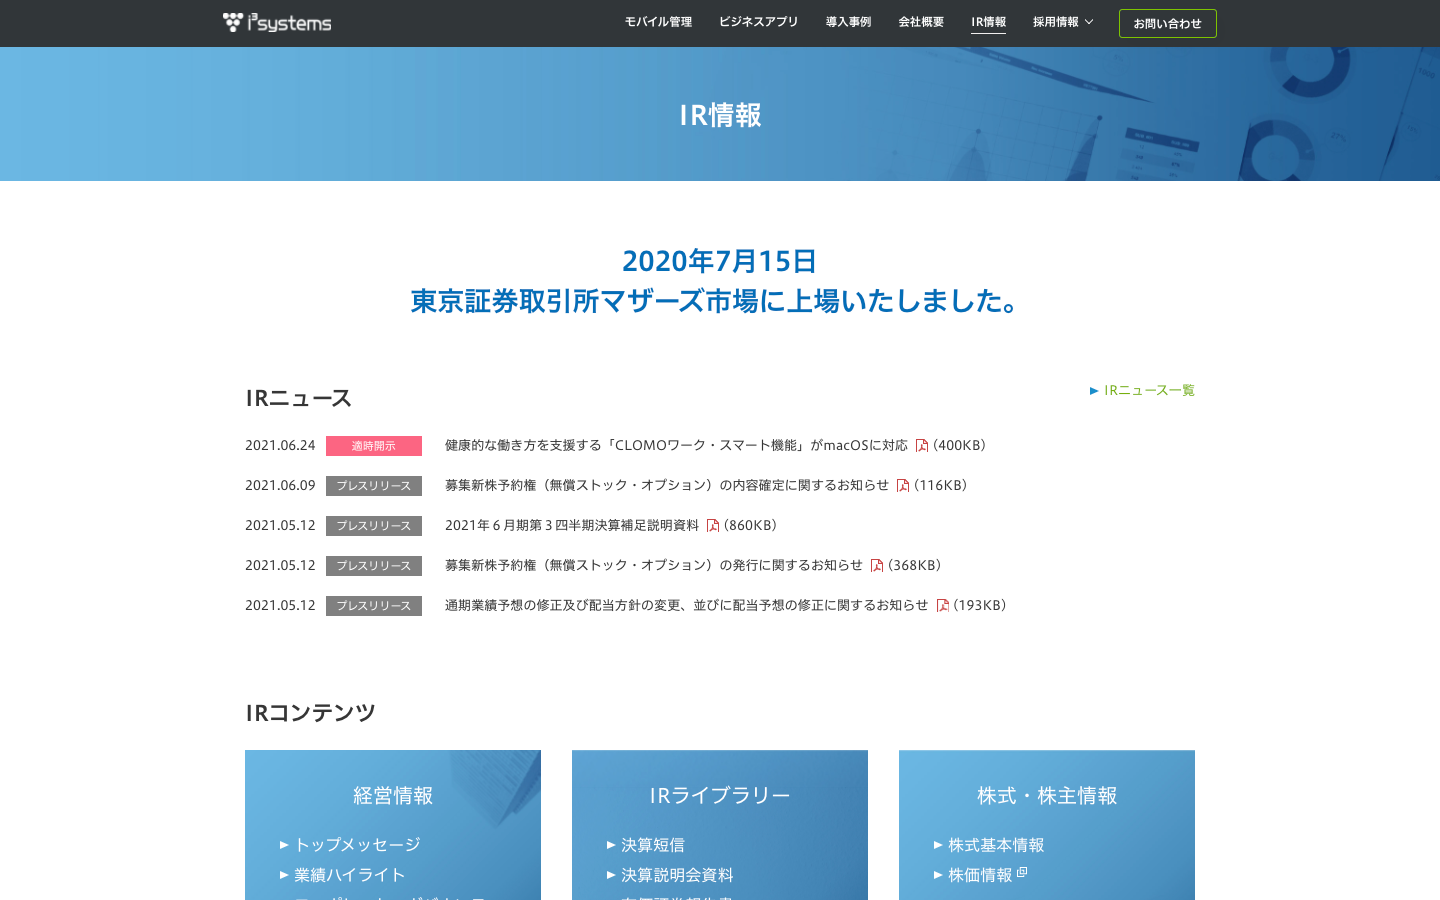Viewport: 1440px width, 900px height.
Task: Open PDF icon for 第3四半期決算補足説明資料
Action: tap(713, 525)
